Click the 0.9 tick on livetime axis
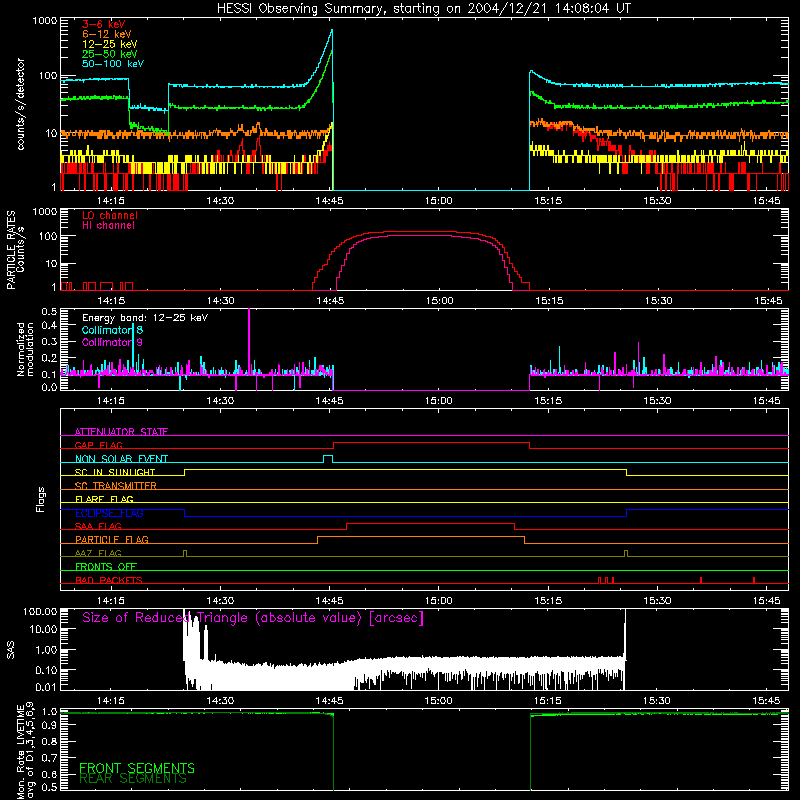Image resolution: width=800 pixels, height=800 pixels. pyautogui.click(x=49, y=727)
